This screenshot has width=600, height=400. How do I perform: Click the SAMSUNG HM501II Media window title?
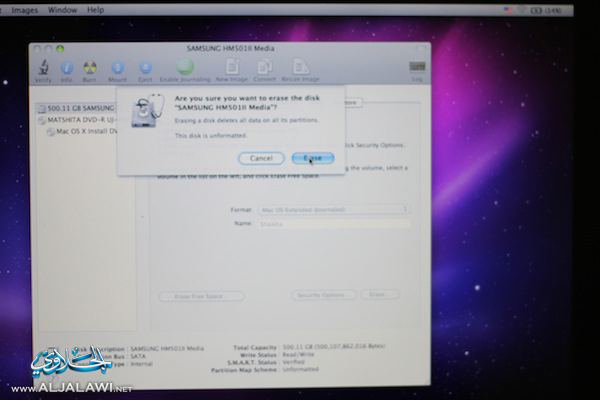pos(230,48)
